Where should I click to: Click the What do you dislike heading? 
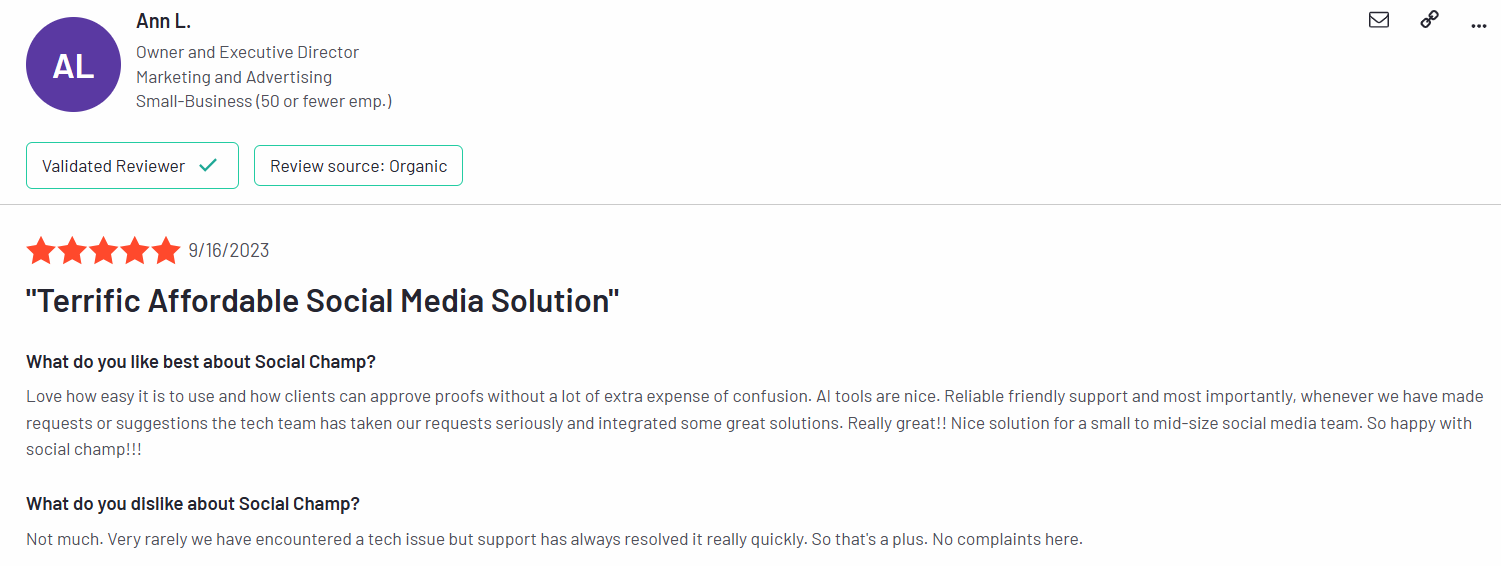(193, 504)
